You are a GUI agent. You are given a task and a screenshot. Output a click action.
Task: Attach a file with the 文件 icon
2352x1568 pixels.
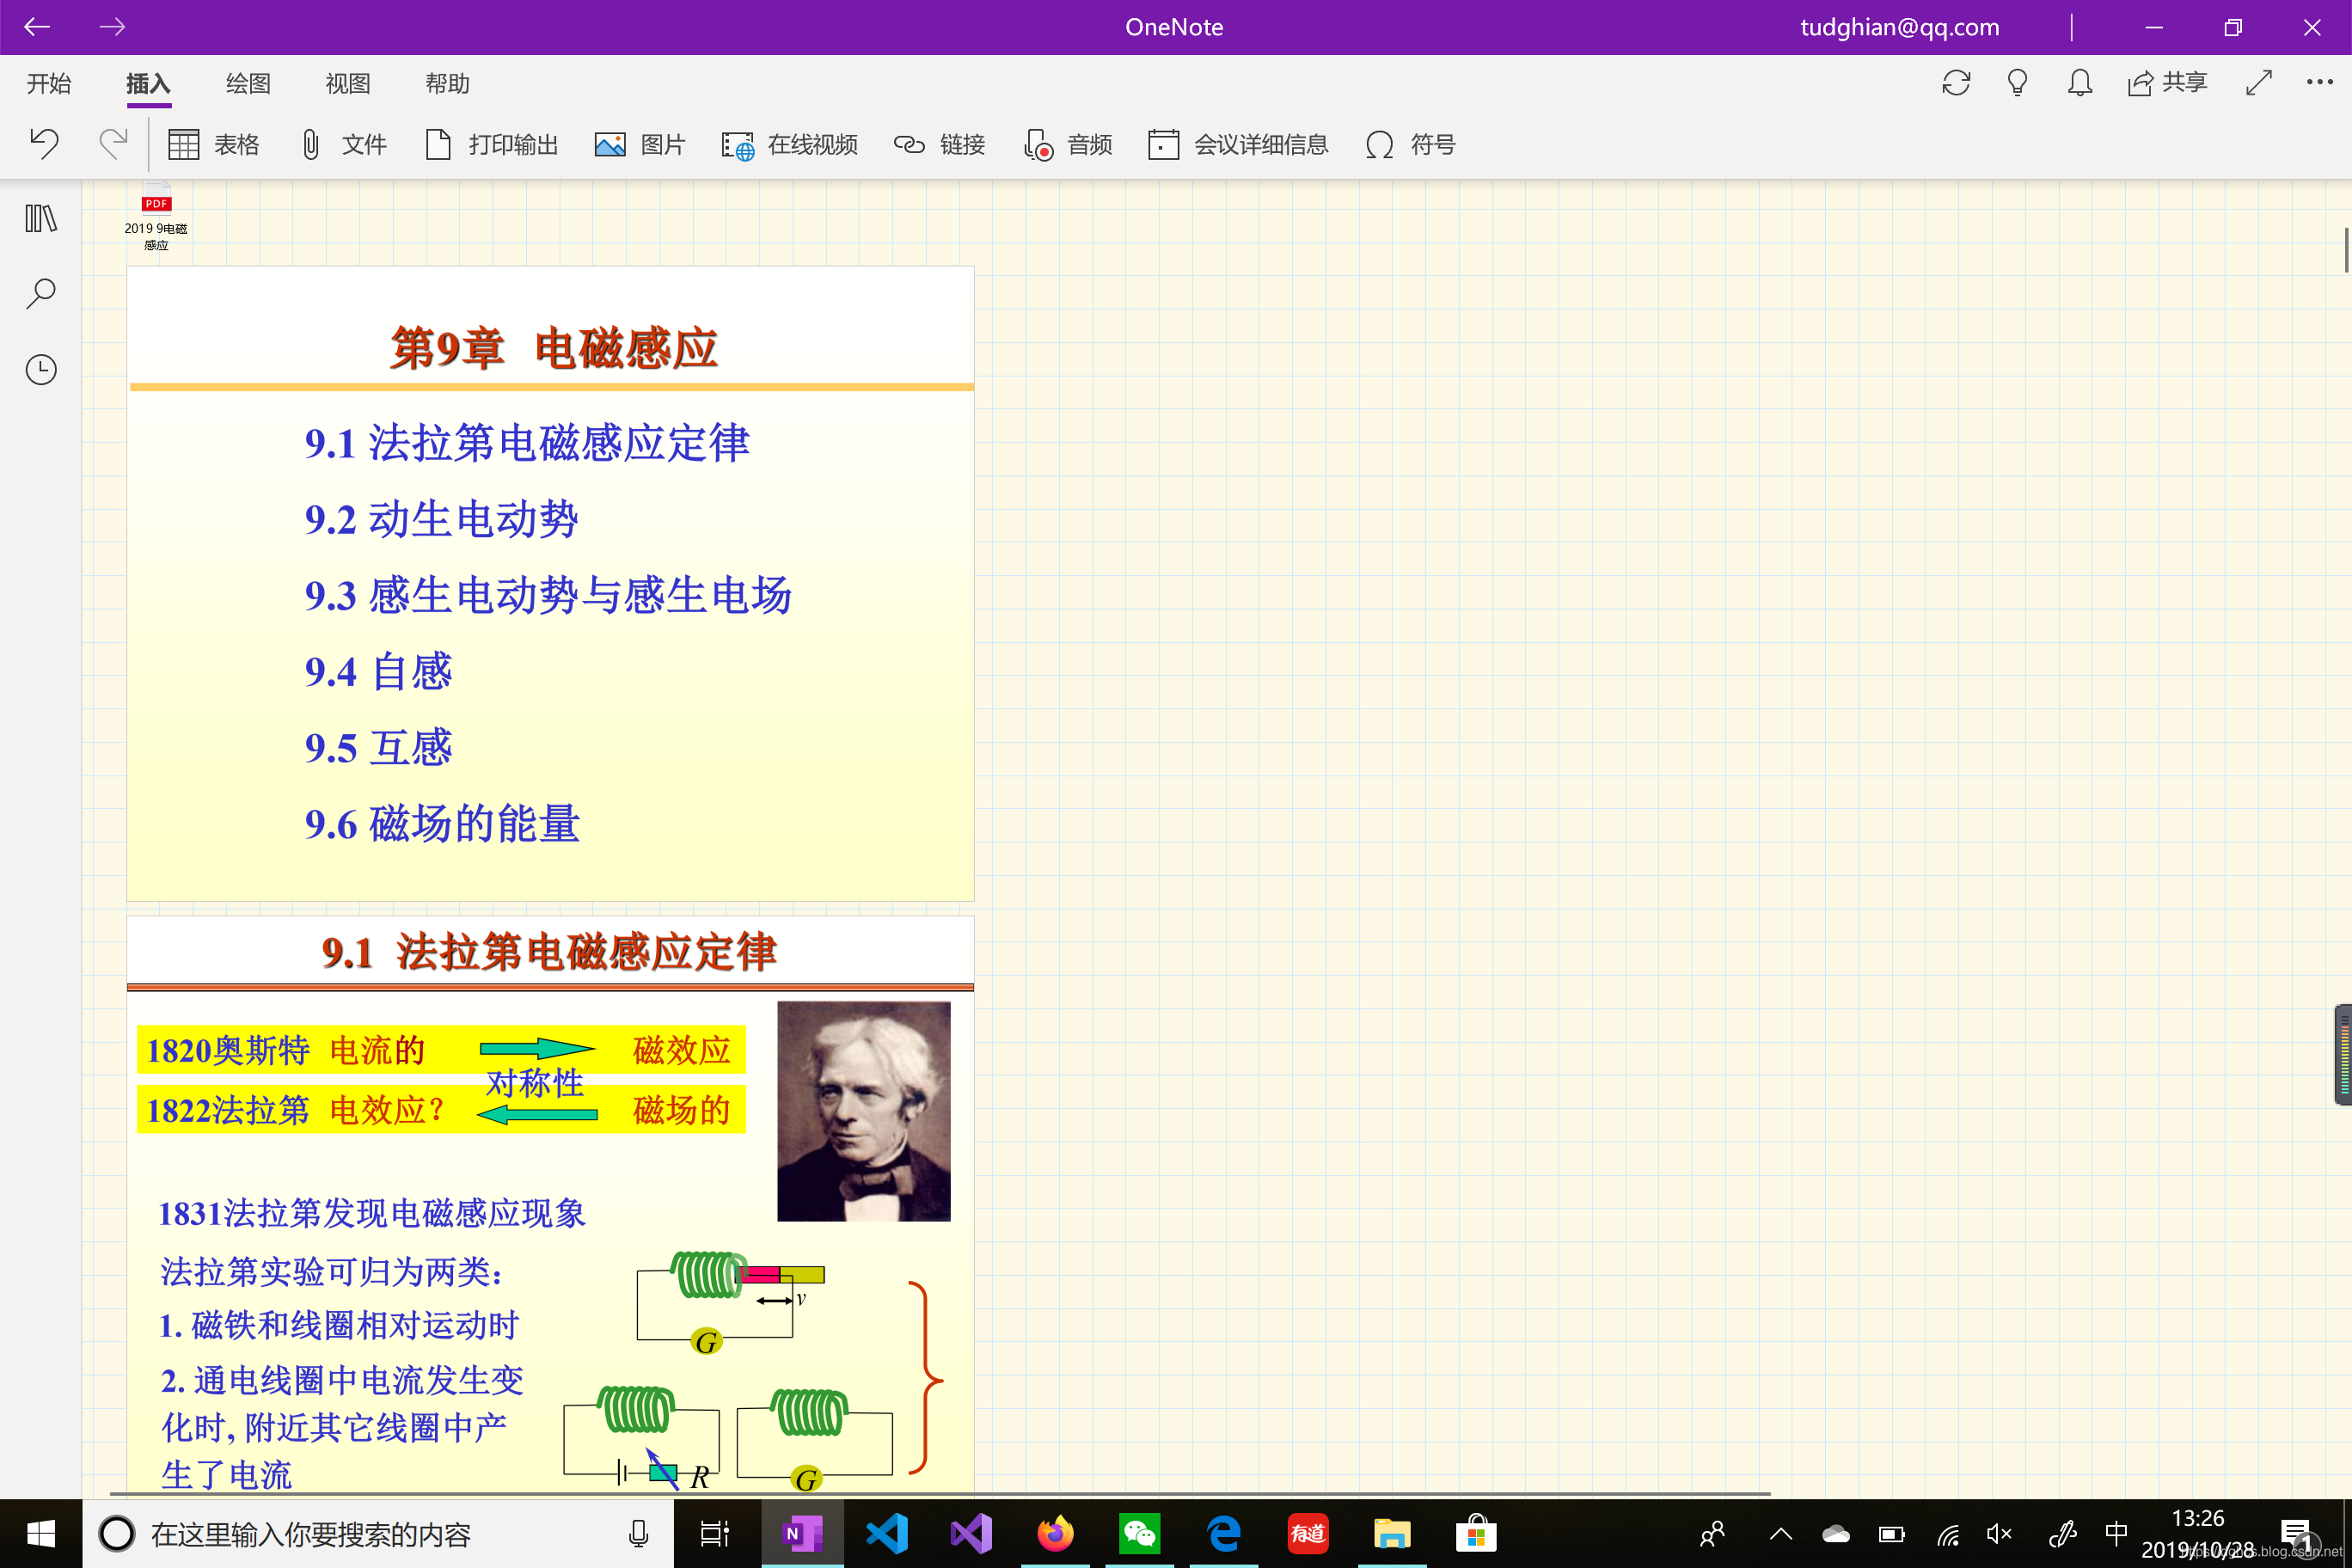coord(341,144)
